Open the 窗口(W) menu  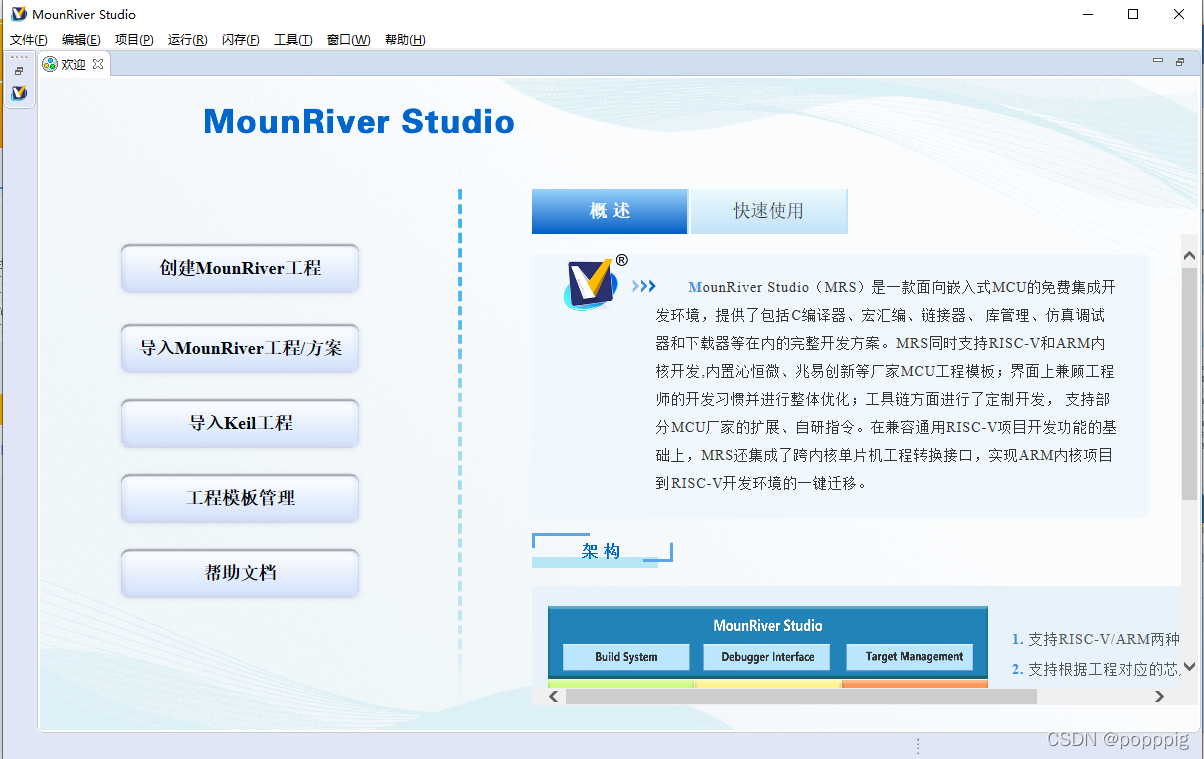point(348,40)
